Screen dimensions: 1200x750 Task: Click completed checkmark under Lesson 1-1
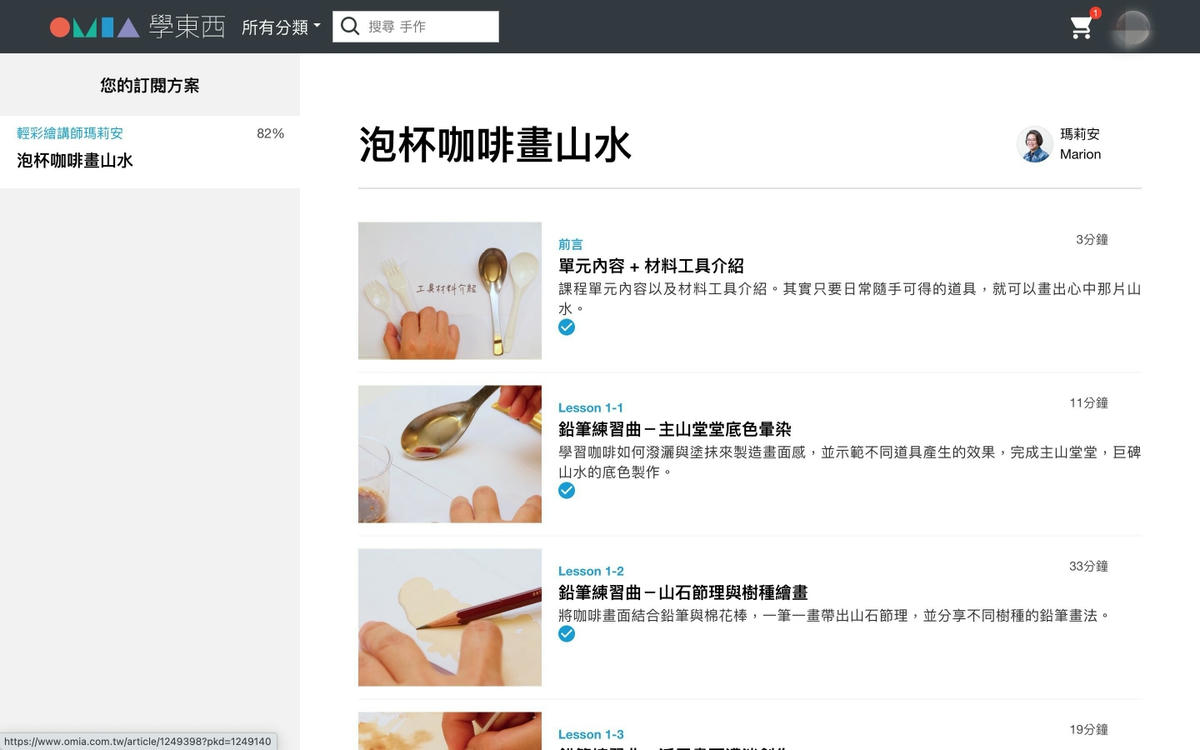[x=567, y=490]
